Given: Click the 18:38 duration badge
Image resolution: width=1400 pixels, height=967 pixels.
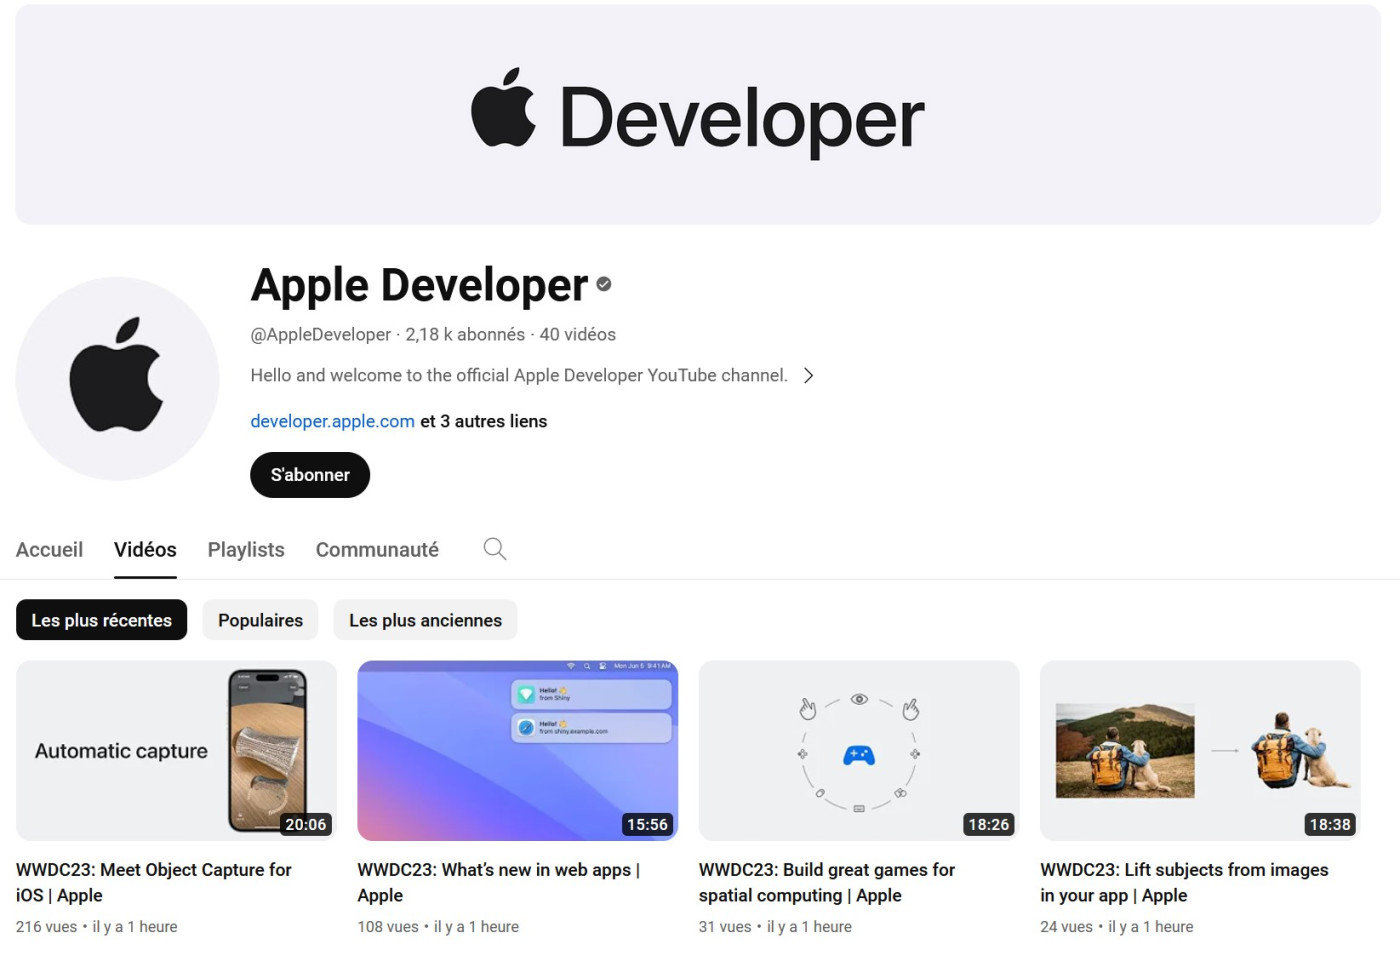Looking at the screenshot, I should click(1330, 825).
